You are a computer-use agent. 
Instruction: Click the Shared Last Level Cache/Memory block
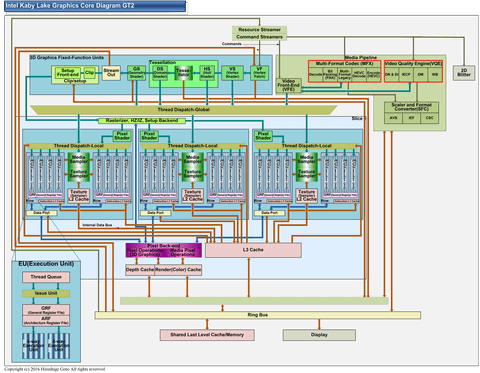[x=207, y=335]
